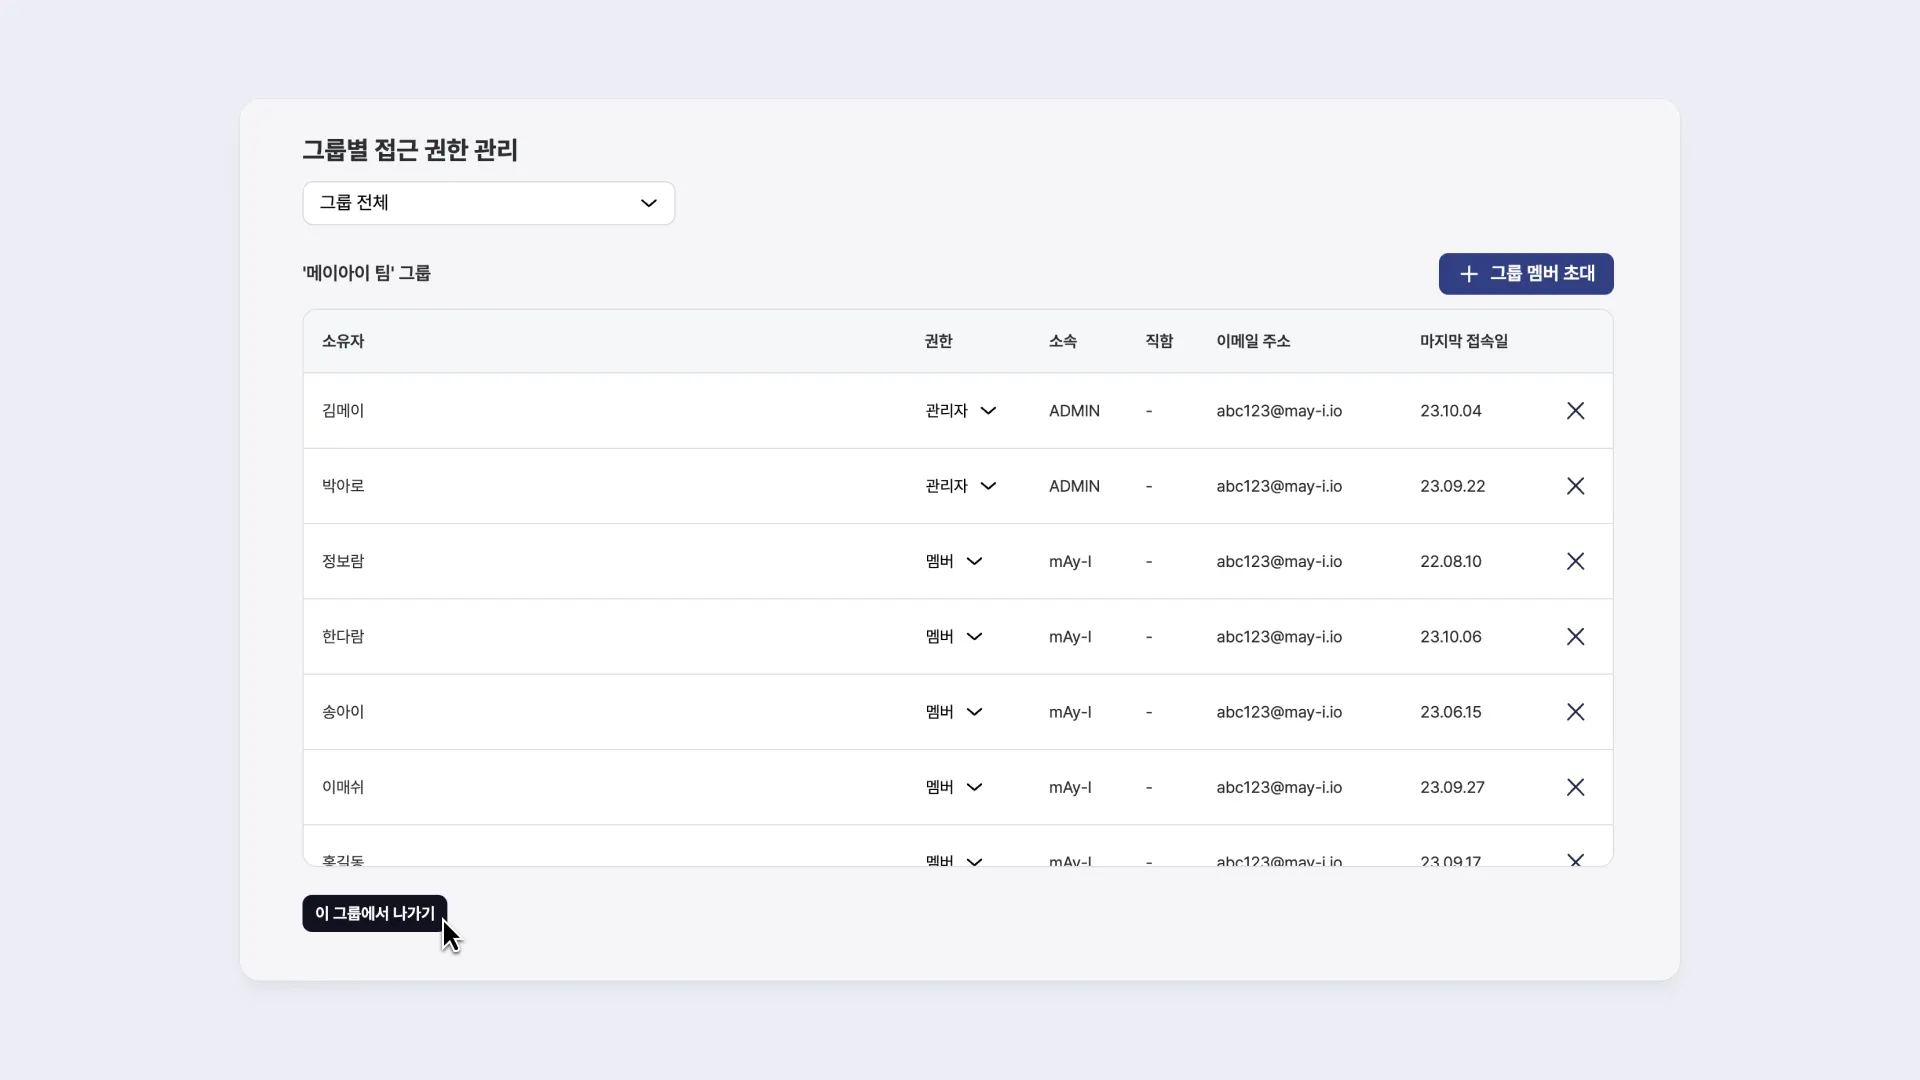Remove member 김메이 with X icon

pos(1575,411)
